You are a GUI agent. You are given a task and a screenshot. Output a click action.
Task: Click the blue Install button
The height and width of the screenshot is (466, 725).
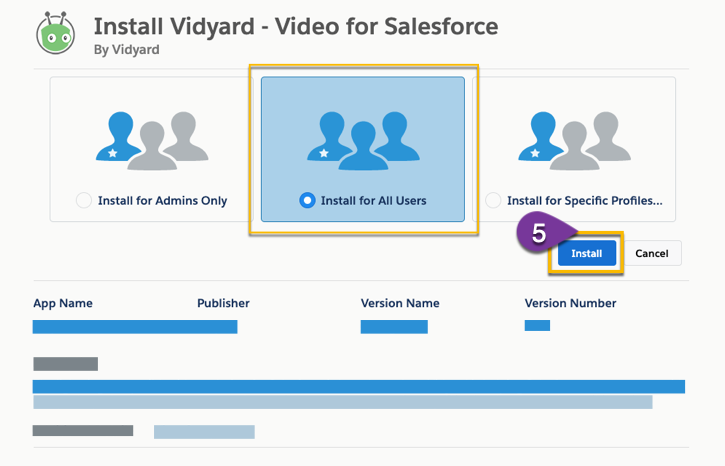[587, 253]
